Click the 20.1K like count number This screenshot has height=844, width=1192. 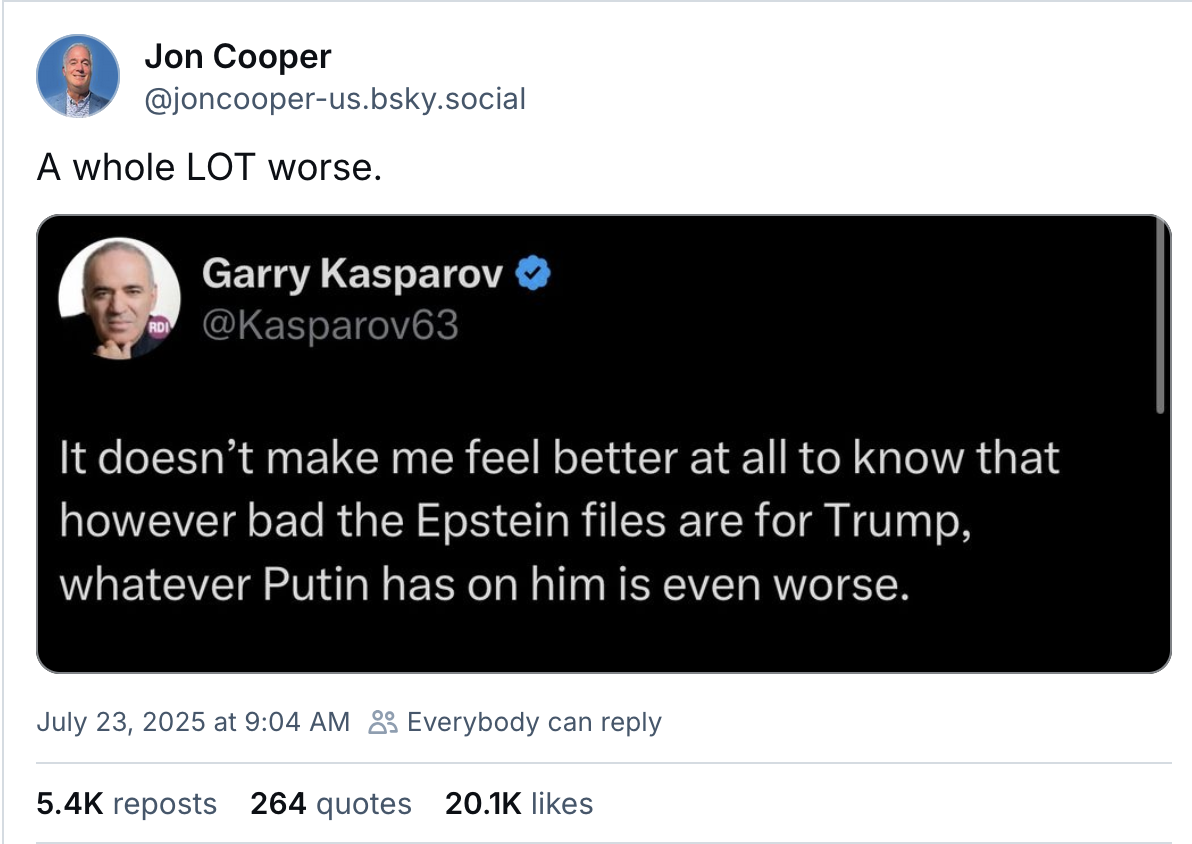(483, 804)
